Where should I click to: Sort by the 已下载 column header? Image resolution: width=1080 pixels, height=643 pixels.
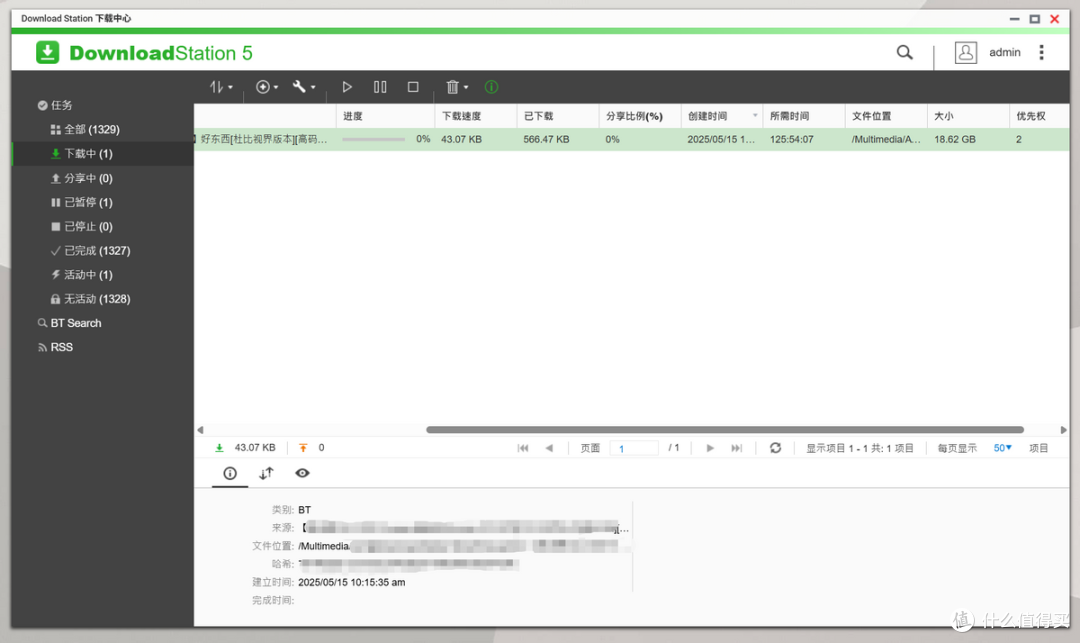pyautogui.click(x=557, y=116)
